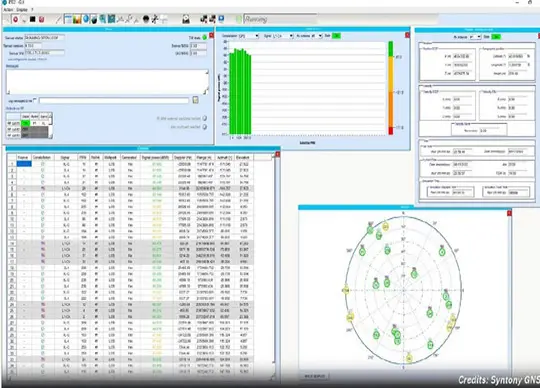Click the black sphere toolbar icon
540x388 pixels.
click(x=146, y=19)
